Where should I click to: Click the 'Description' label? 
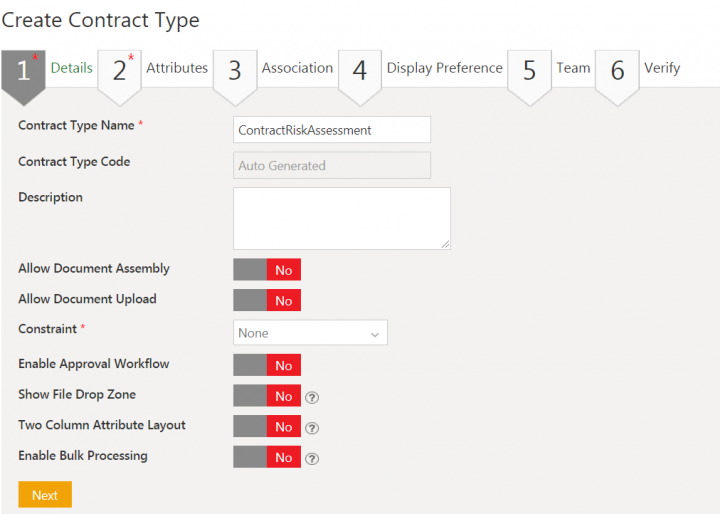tap(51, 198)
